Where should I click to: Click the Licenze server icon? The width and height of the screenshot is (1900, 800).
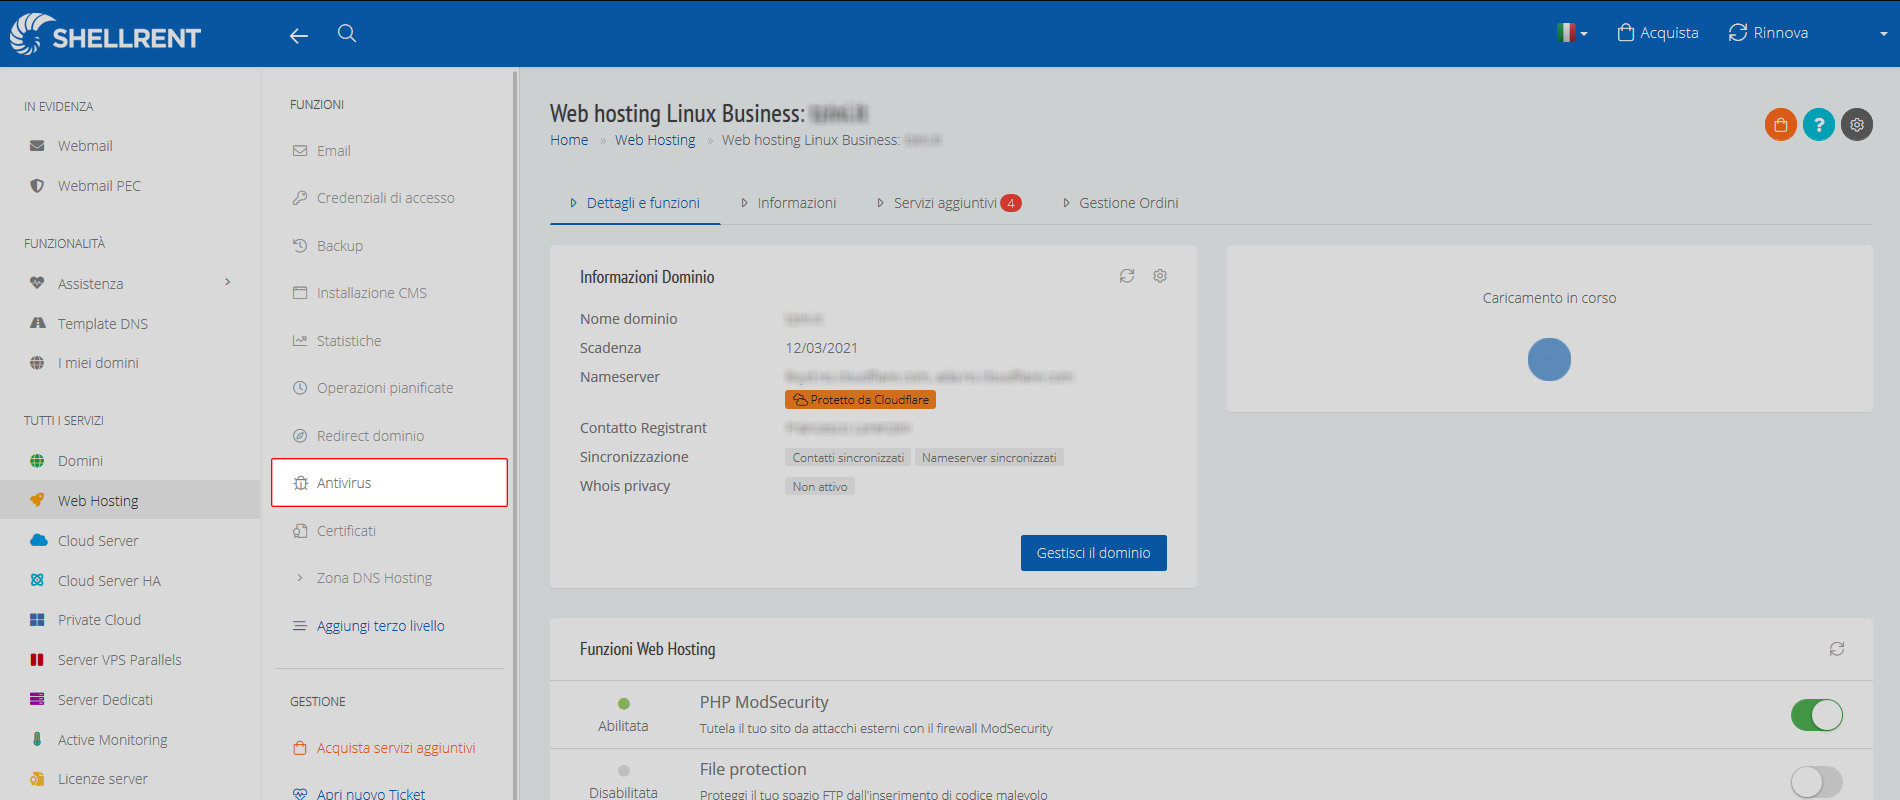[x=37, y=779]
